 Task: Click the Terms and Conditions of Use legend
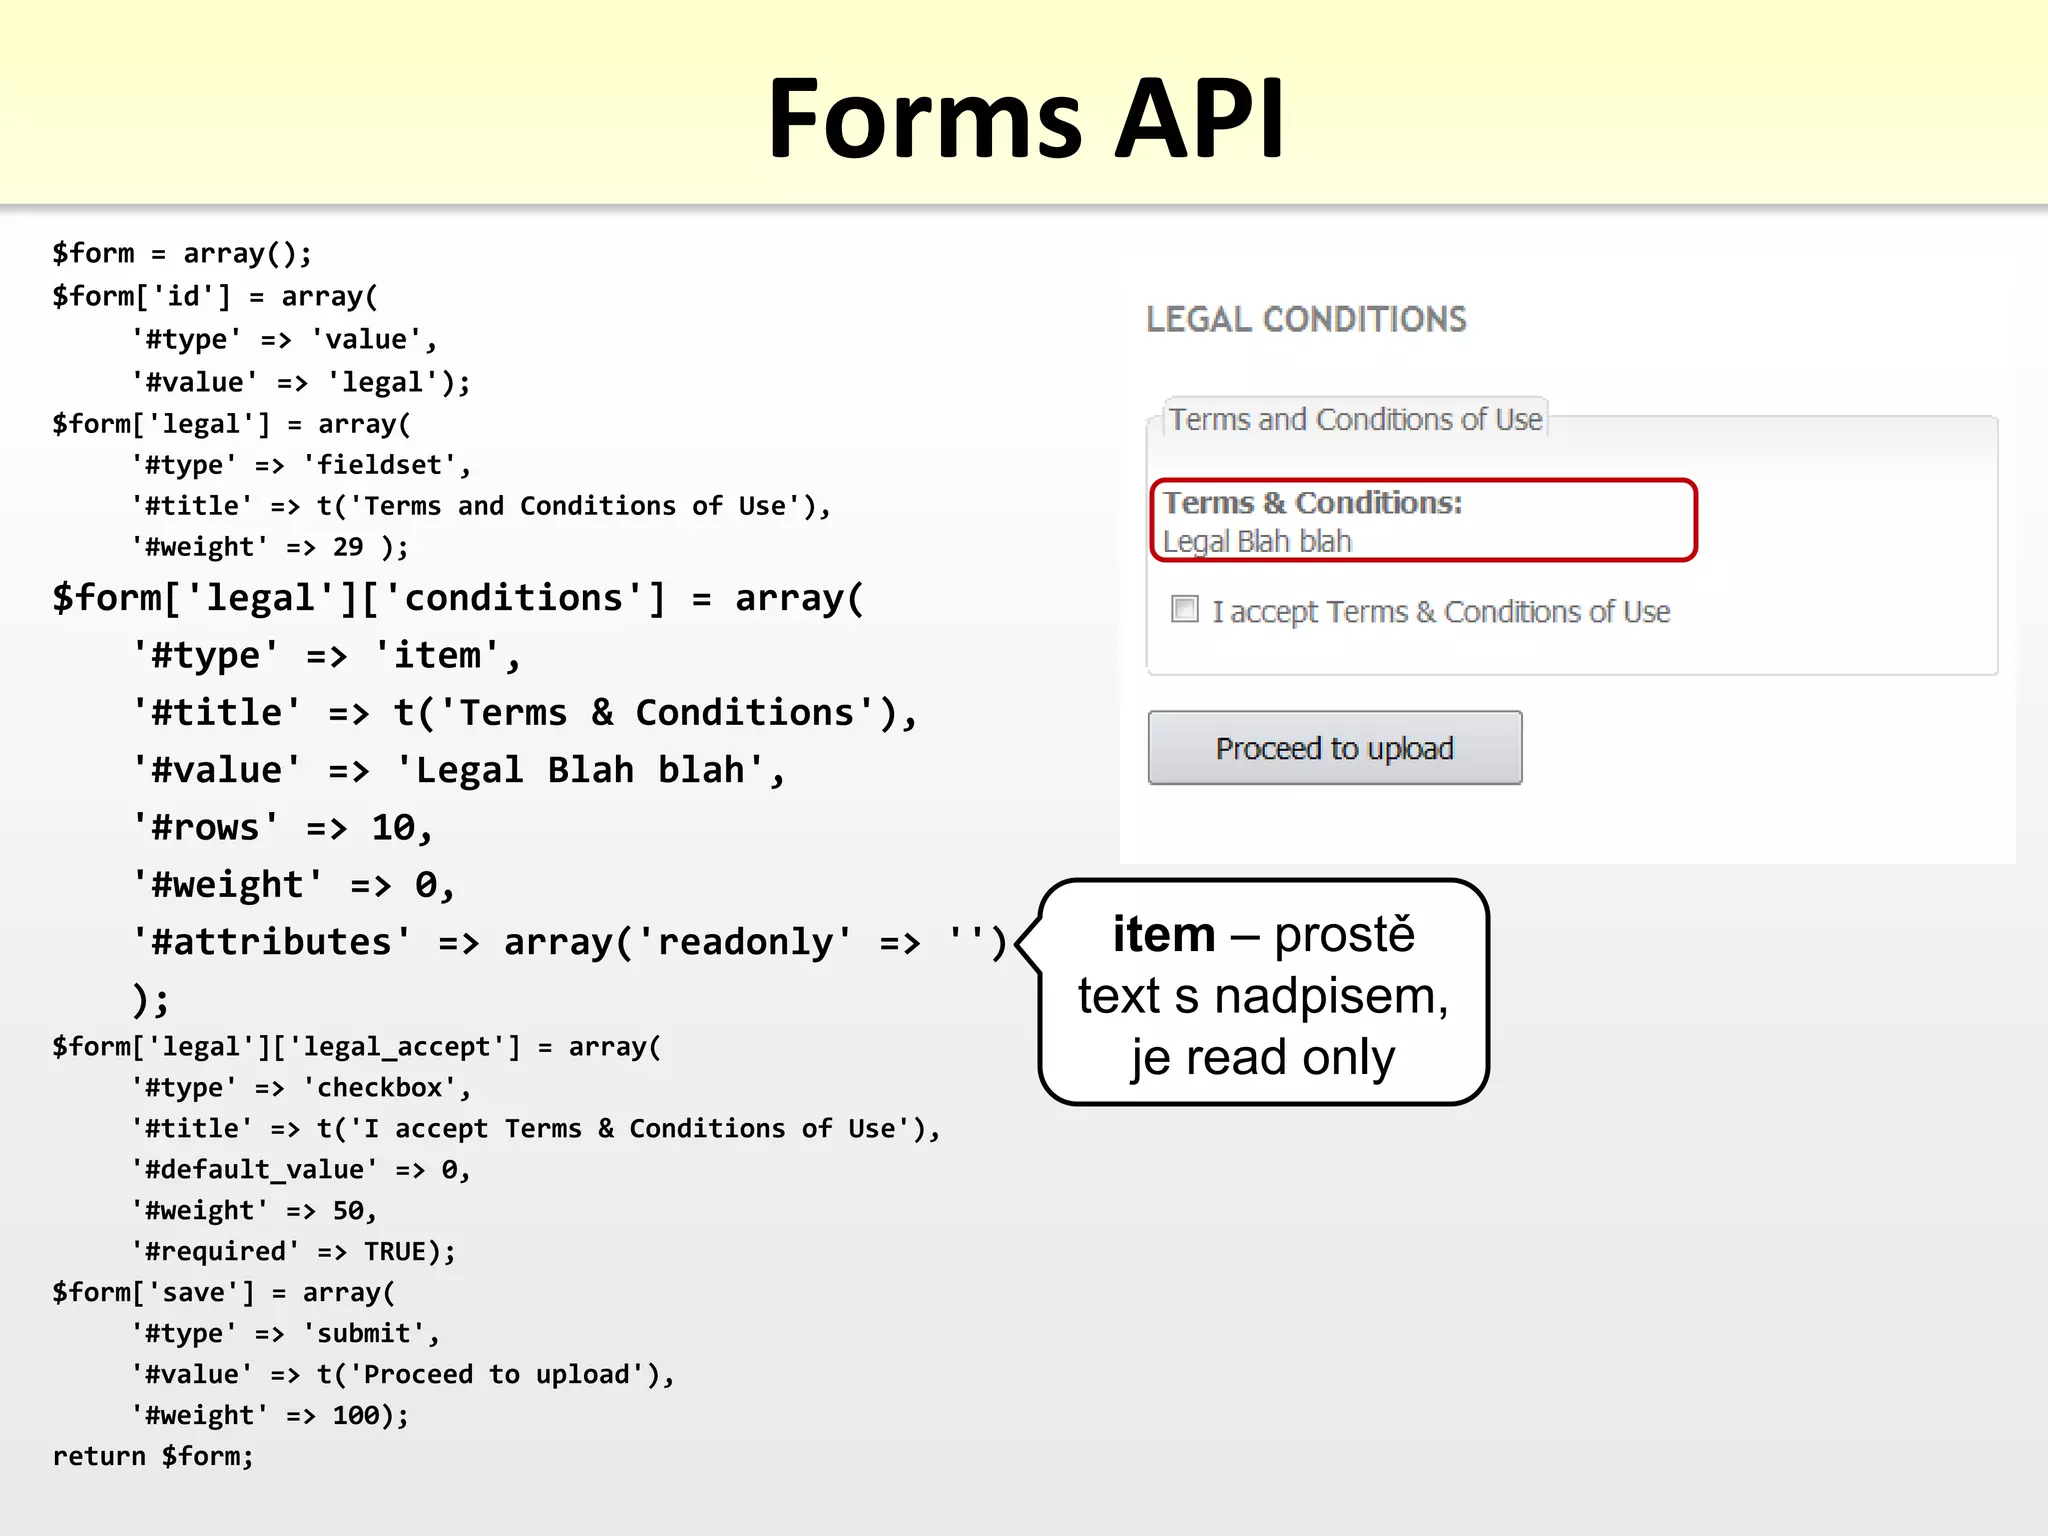pyautogui.click(x=1355, y=419)
